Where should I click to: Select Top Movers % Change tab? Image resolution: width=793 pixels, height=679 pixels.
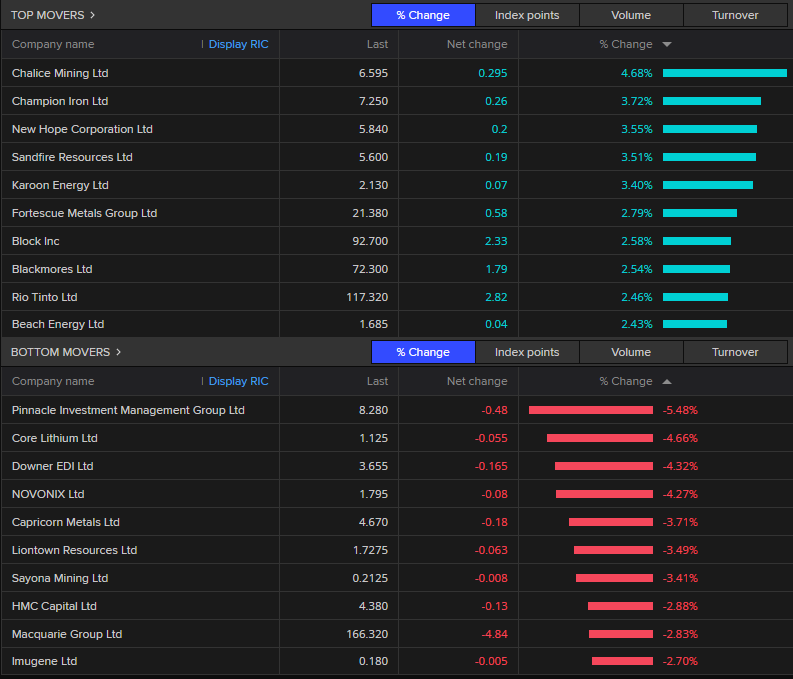[423, 15]
